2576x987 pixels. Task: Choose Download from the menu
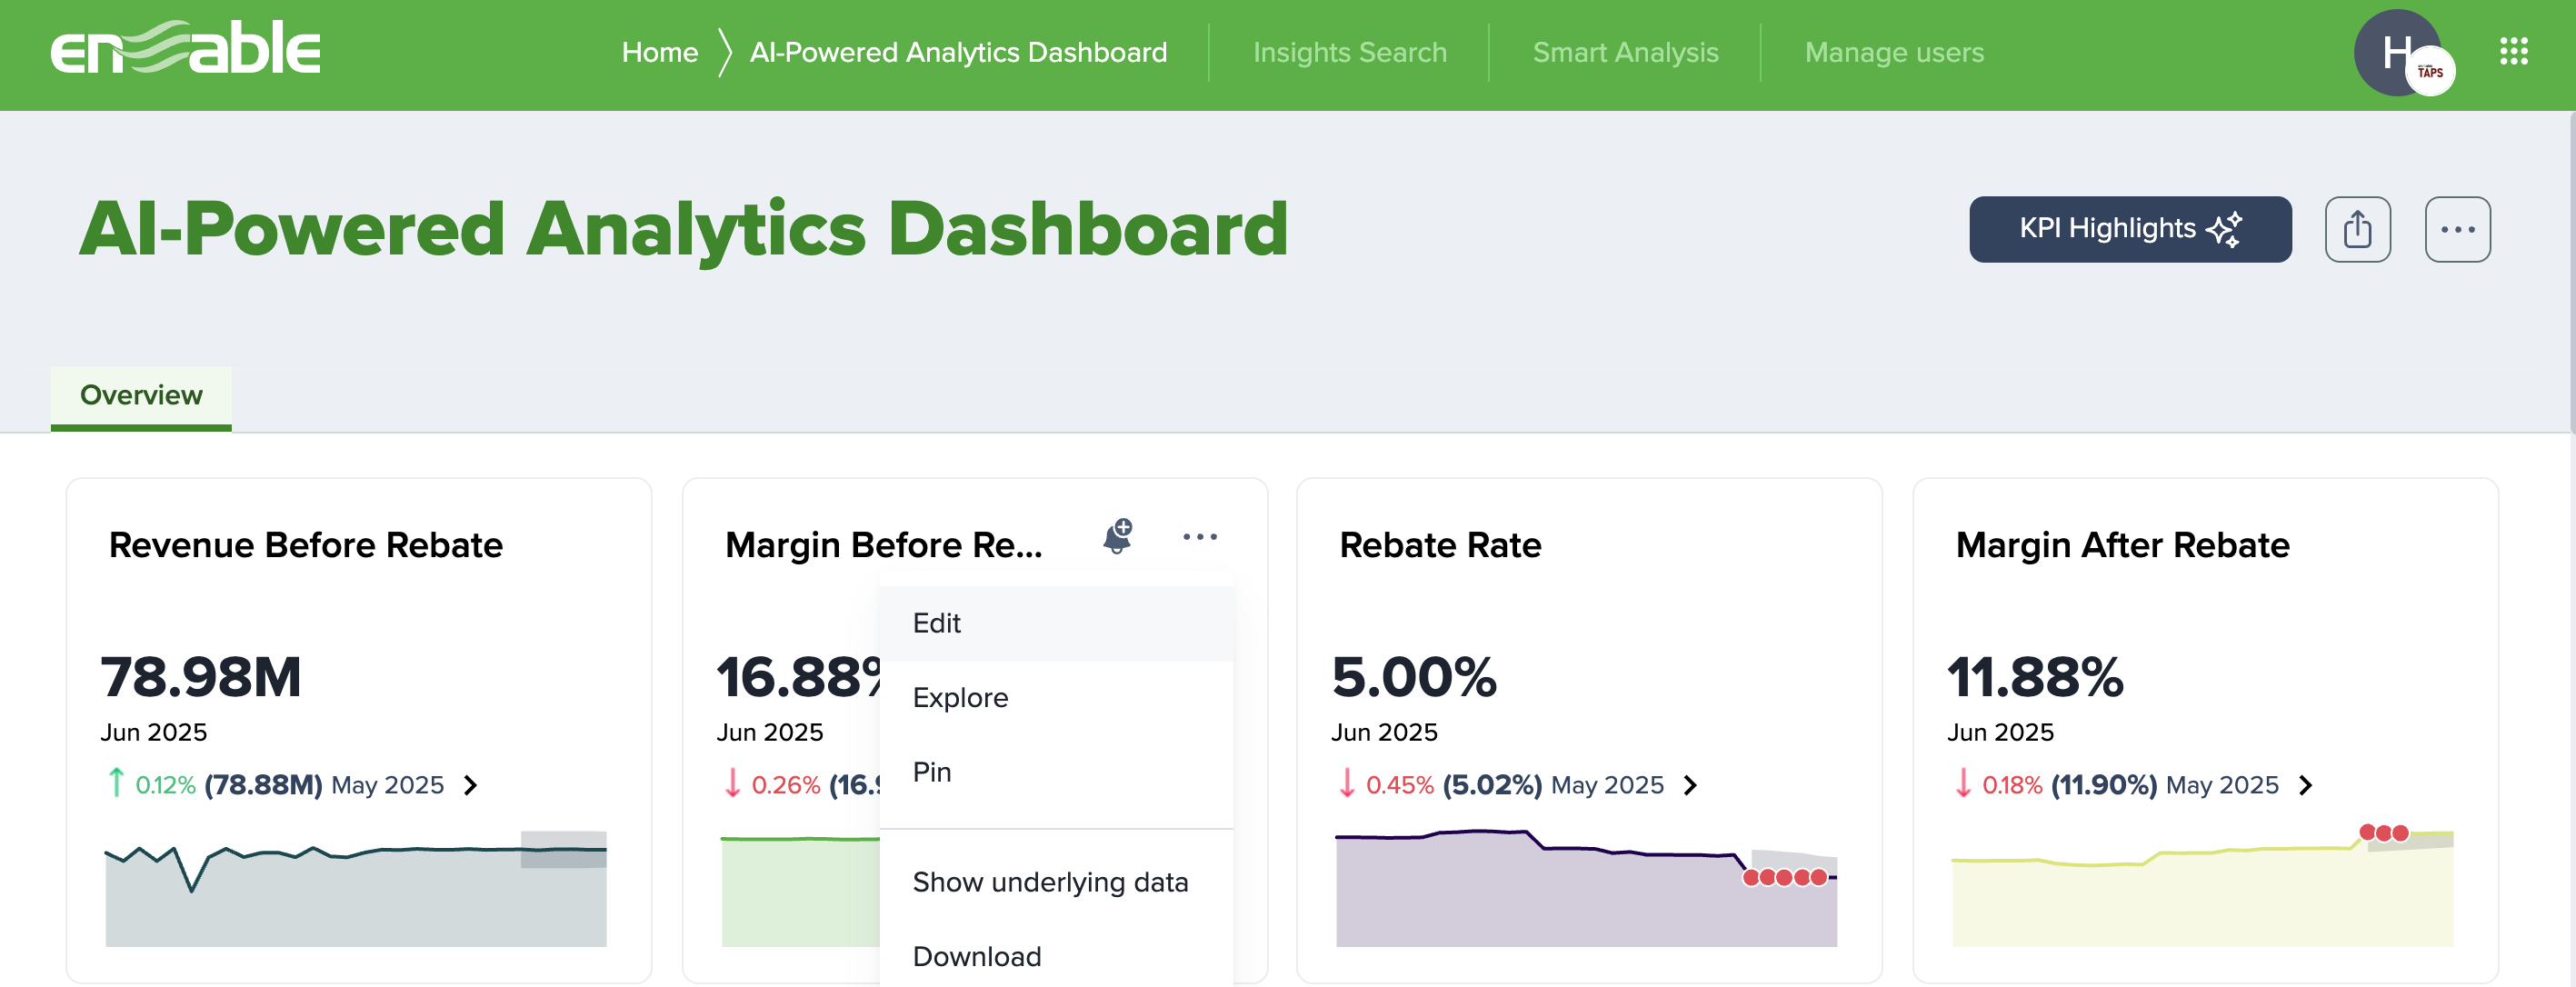point(976,955)
